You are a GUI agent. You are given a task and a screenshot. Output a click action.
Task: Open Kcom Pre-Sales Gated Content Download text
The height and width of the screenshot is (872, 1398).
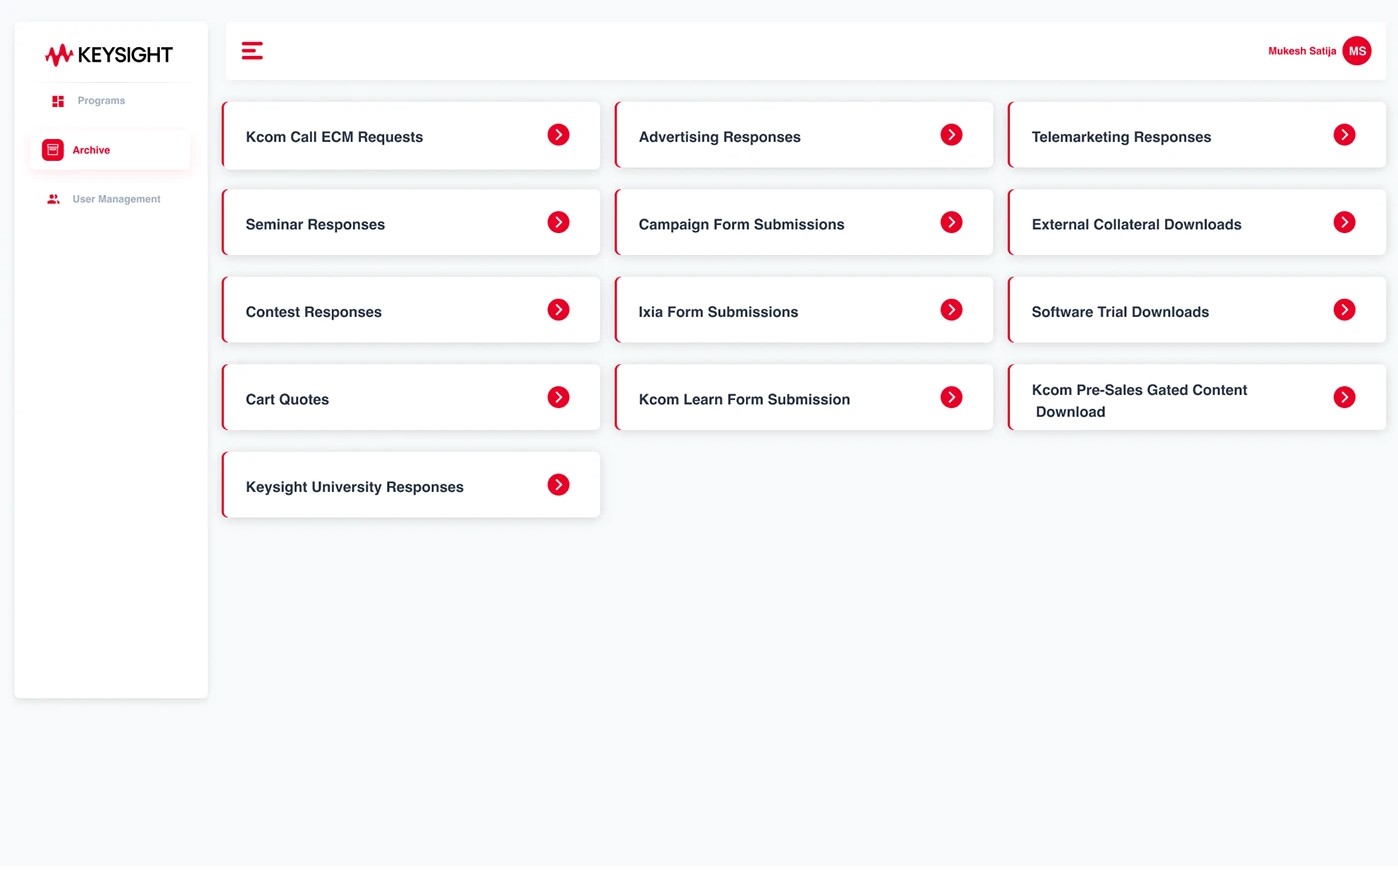(1140, 400)
